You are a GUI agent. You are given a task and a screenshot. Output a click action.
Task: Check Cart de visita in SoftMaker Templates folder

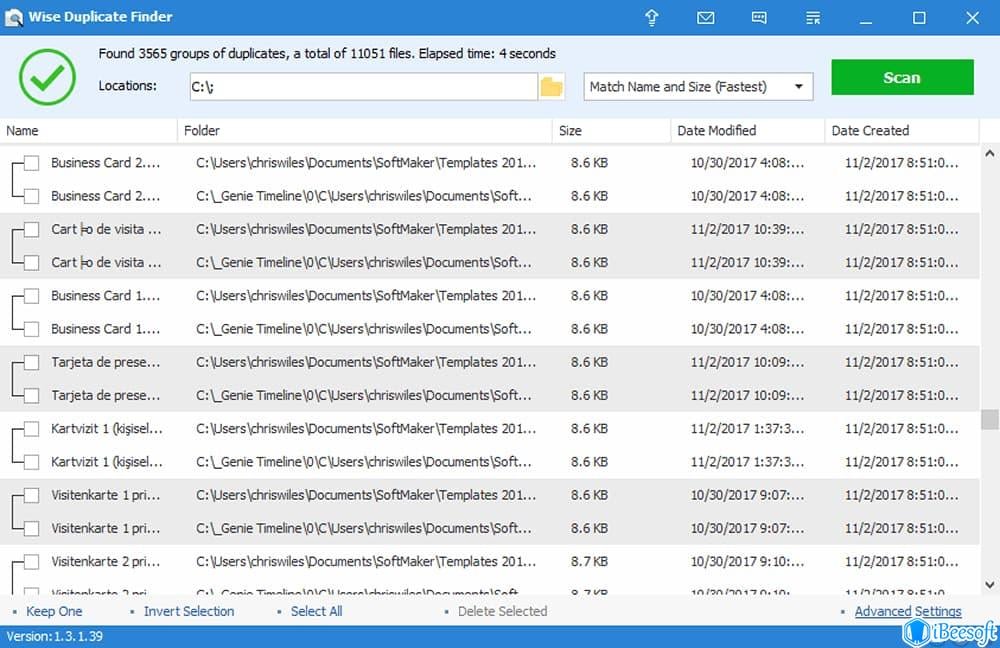point(31,229)
